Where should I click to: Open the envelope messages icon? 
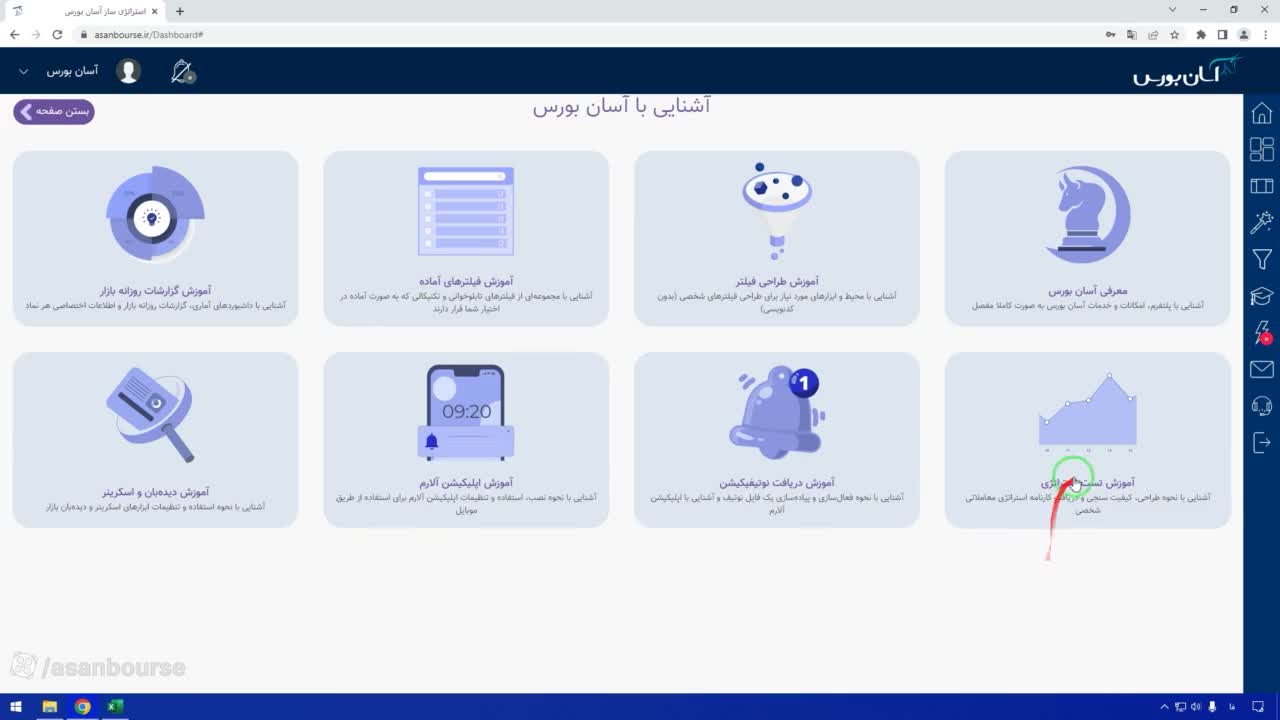point(1262,370)
